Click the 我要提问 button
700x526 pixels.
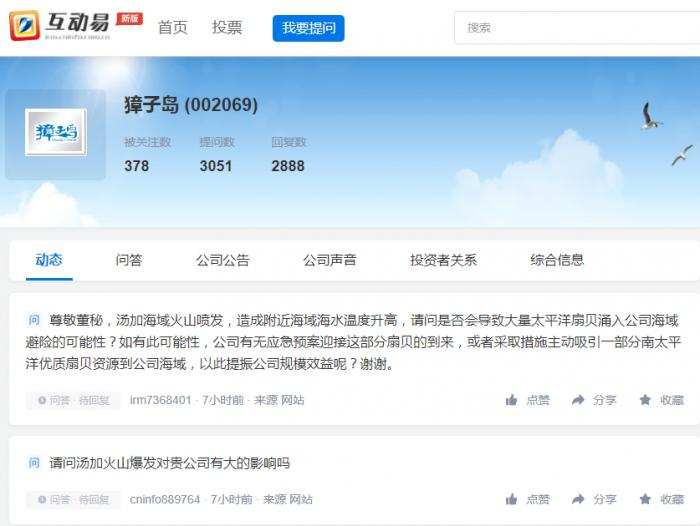308,28
